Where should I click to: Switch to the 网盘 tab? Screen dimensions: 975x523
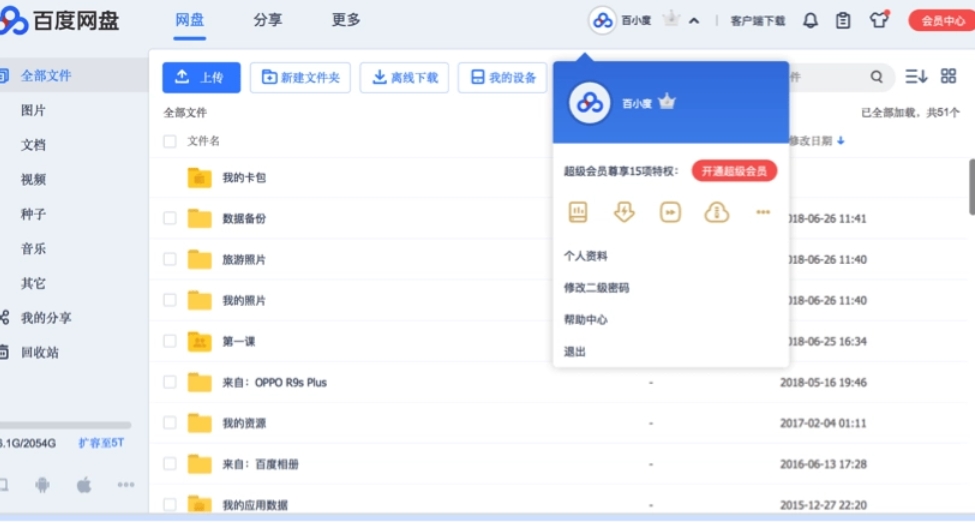tap(190, 20)
